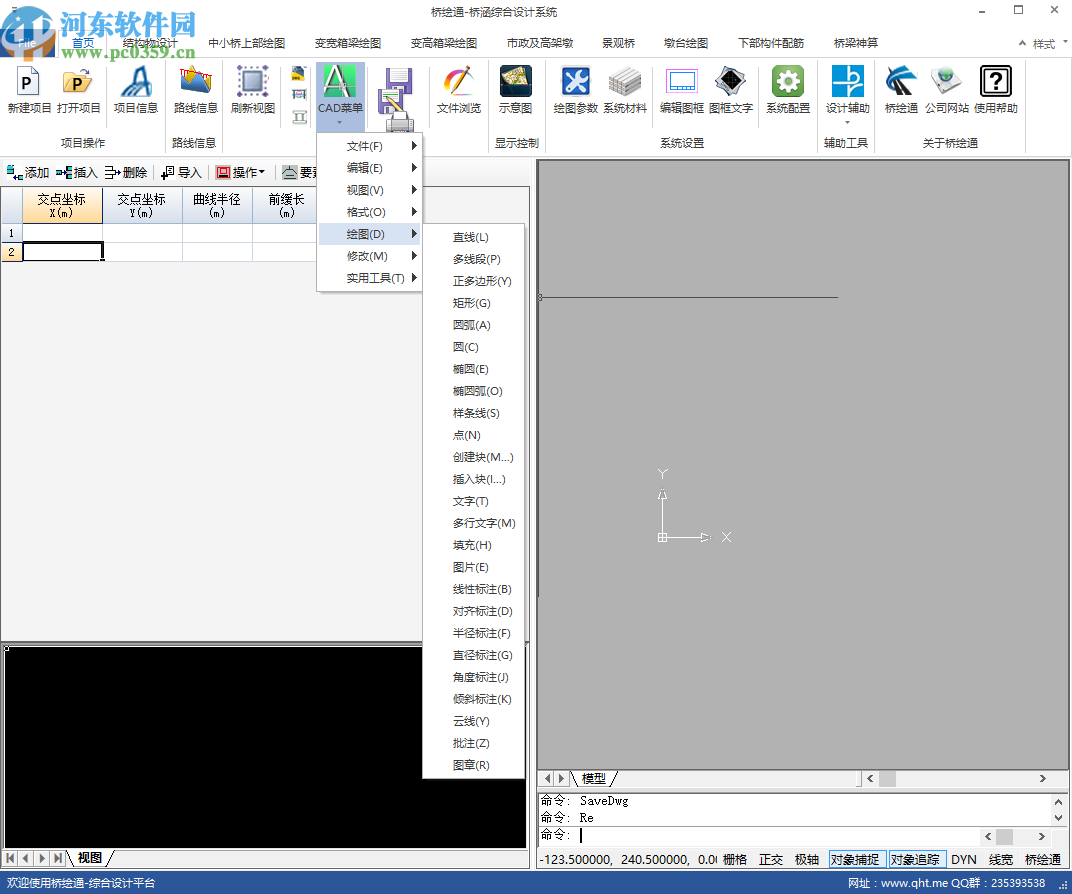Click the 交点坐标 X(m) column header
Image resolution: width=1072 pixels, height=894 pixels.
point(62,205)
